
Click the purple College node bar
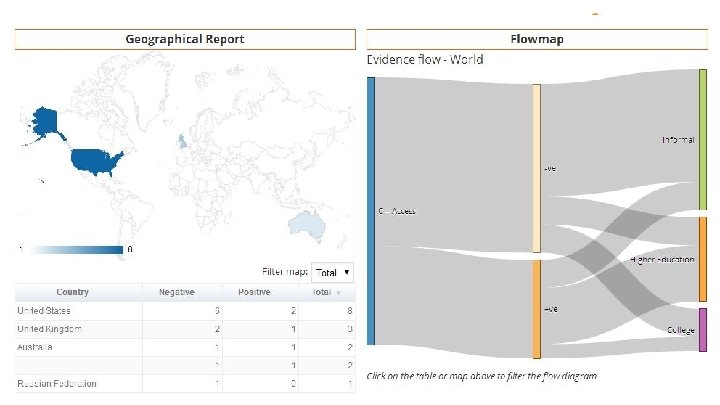(703, 330)
